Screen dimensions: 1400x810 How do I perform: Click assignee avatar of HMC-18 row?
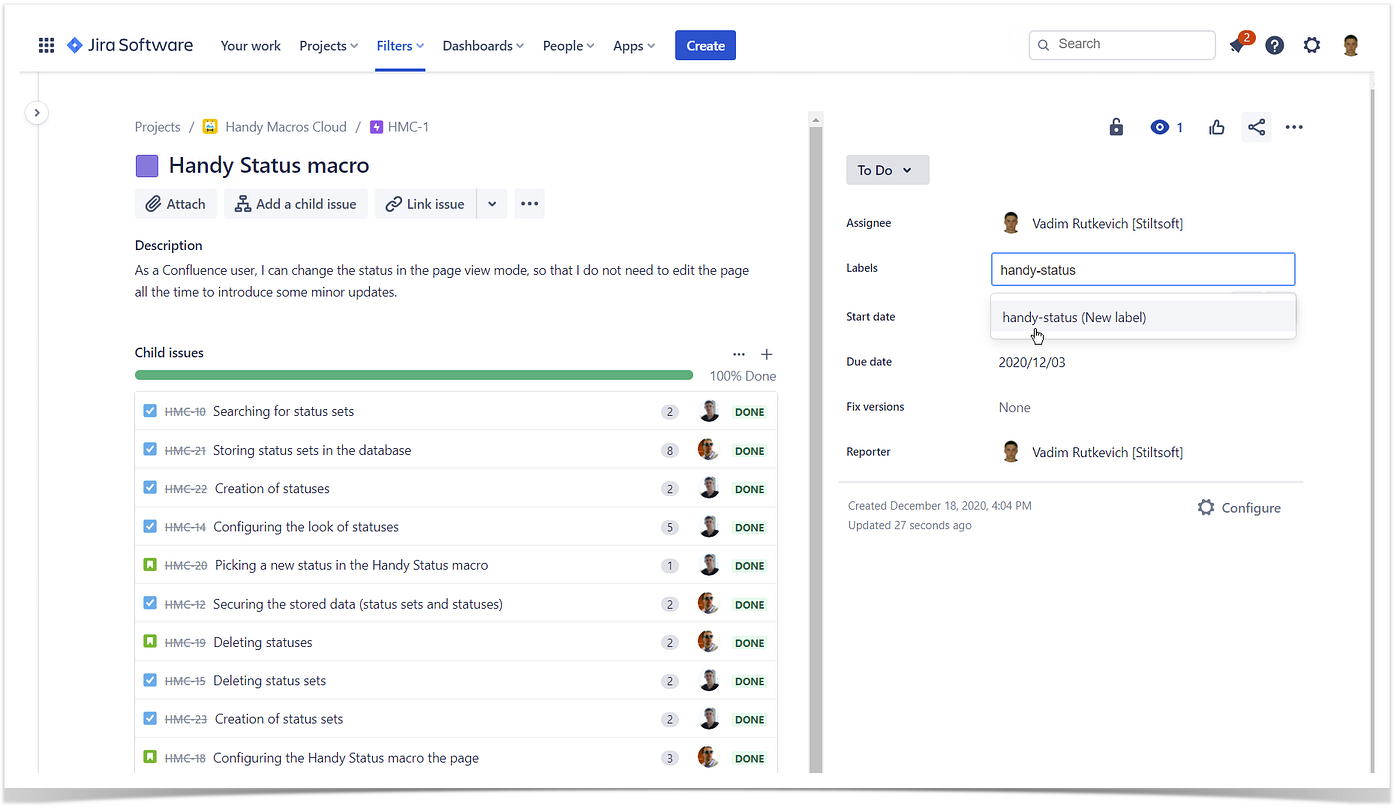pyautogui.click(x=708, y=758)
